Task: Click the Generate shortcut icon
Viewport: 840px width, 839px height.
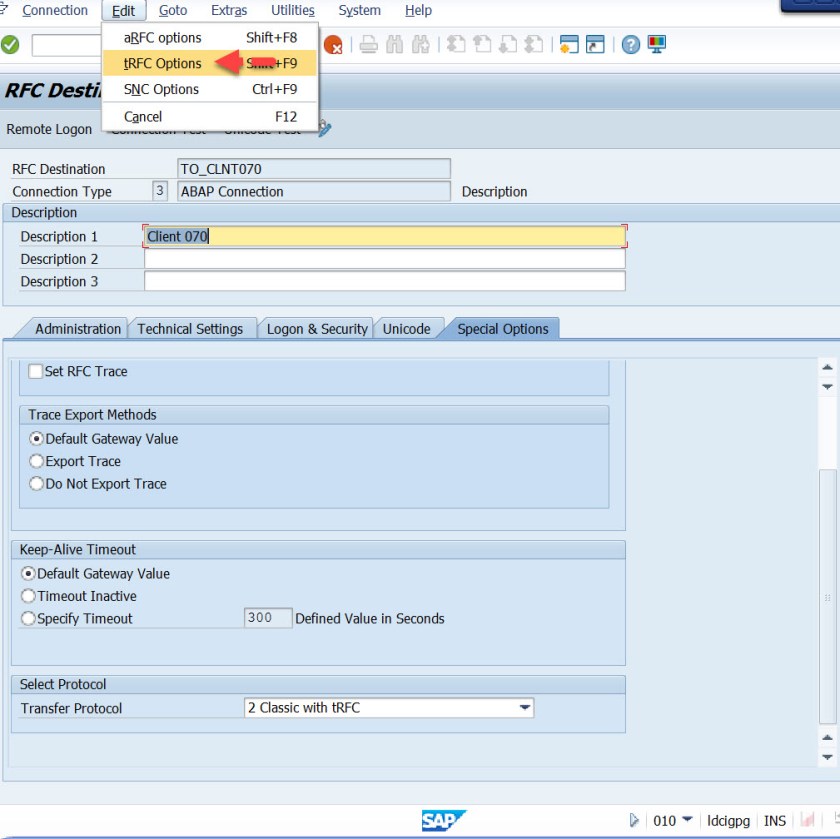Action: 595,45
